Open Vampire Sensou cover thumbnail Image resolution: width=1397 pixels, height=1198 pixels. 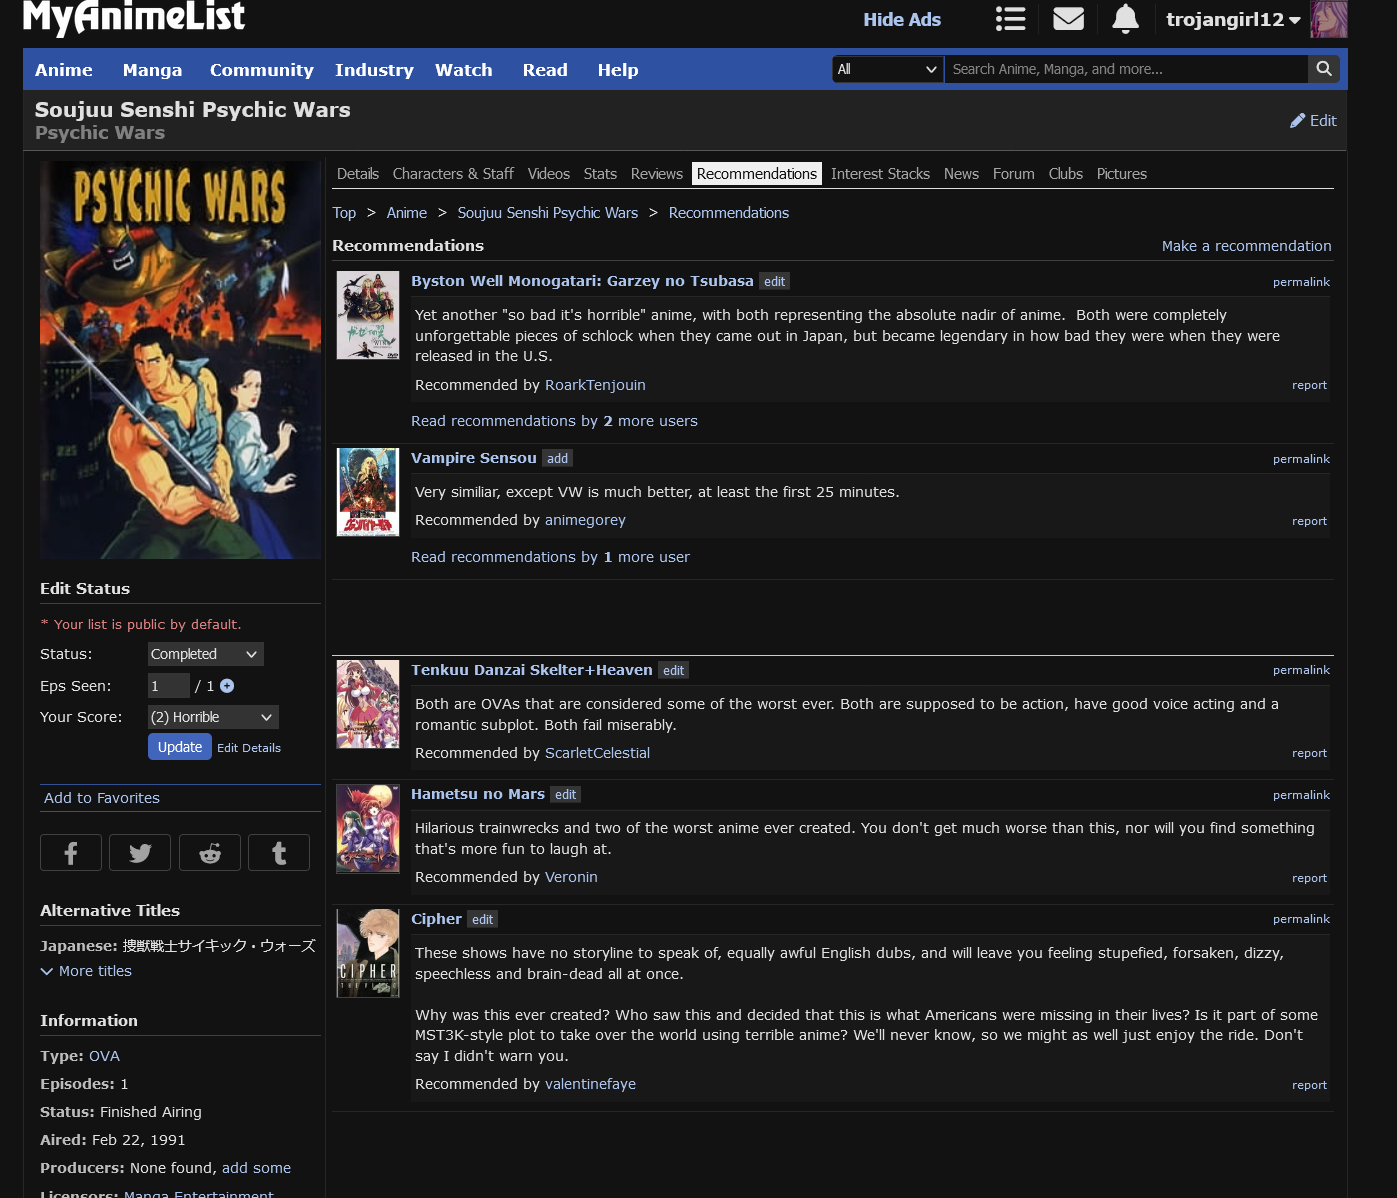(x=367, y=492)
